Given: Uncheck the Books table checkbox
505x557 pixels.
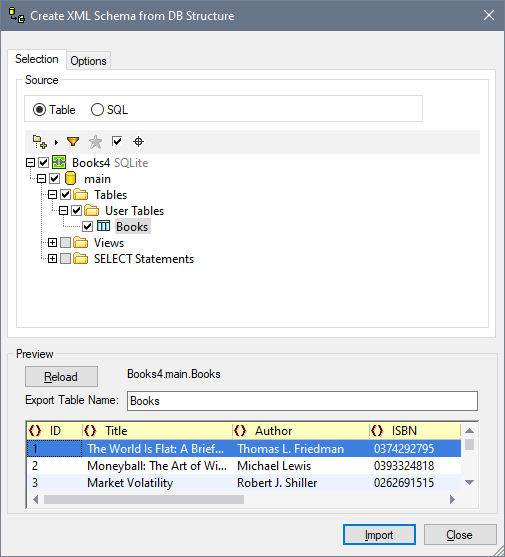Looking at the screenshot, I should [87, 227].
